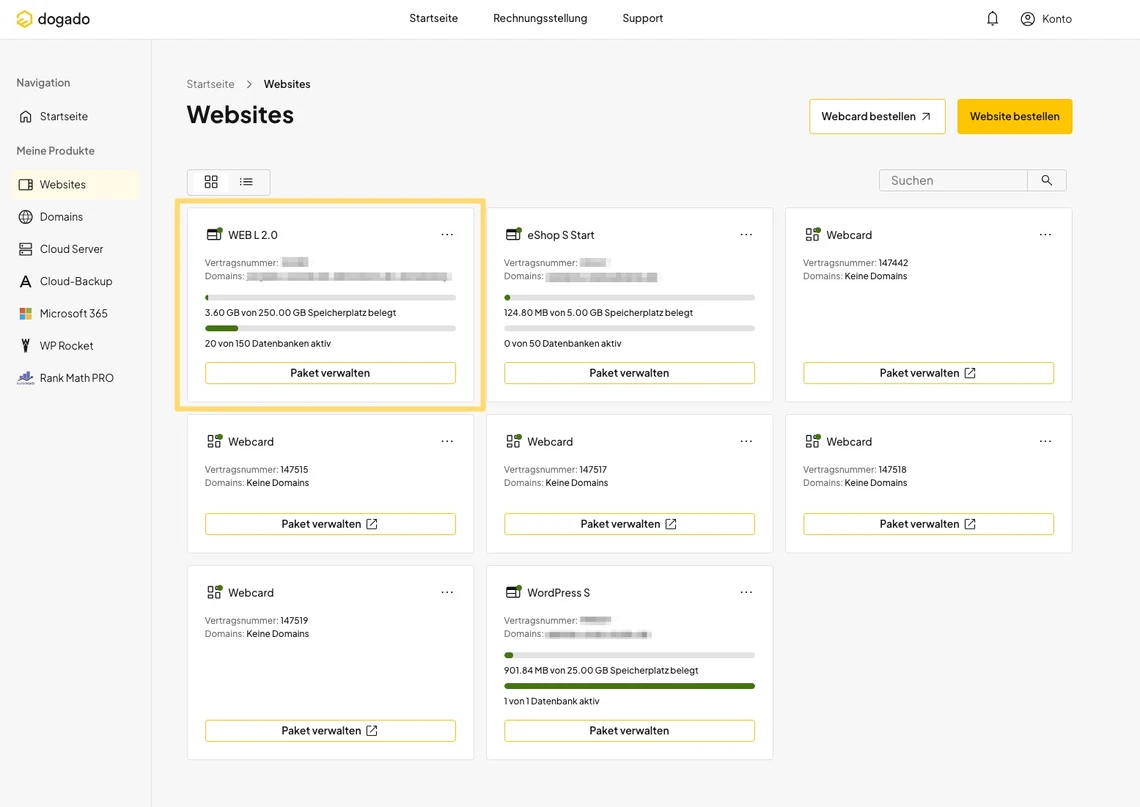Open the options menu on WEB L 2.0 card
The height and width of the screenshot is (807, 1140).
[x=447, y=234]
